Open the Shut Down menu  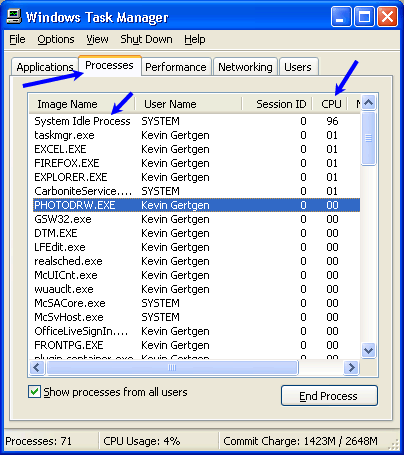point(146,40)
